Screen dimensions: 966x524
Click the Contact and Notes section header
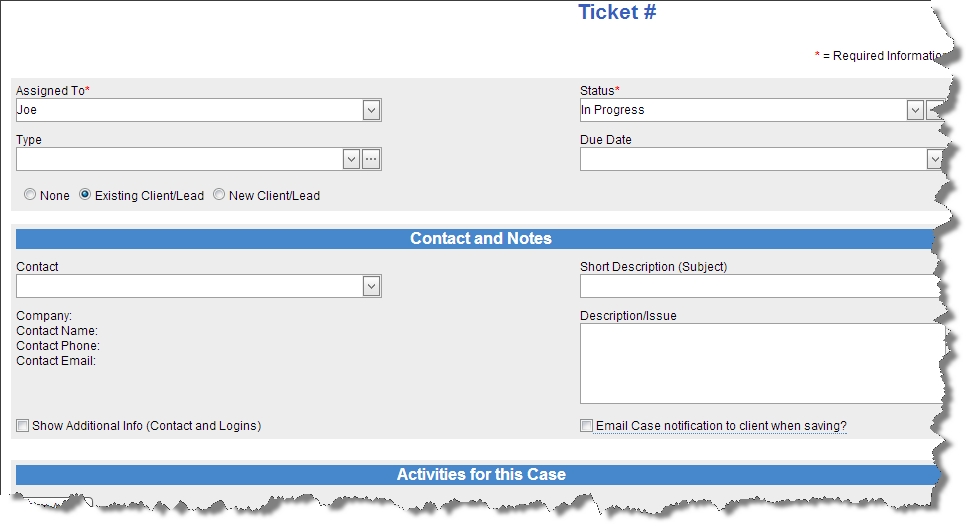(x=480, y=239)
